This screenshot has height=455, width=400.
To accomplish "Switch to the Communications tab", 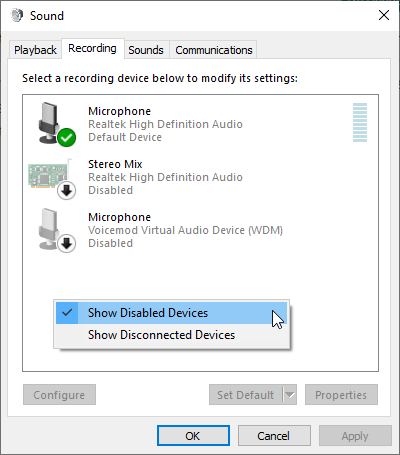I will tap(214, 50).
